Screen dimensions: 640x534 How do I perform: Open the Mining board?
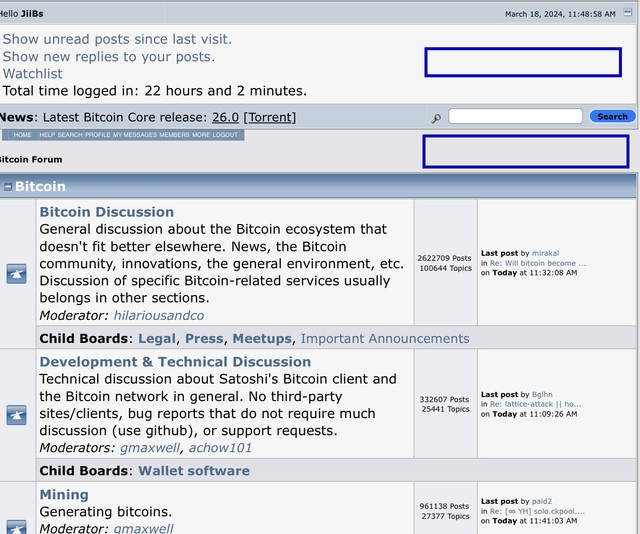pos(64,494)
